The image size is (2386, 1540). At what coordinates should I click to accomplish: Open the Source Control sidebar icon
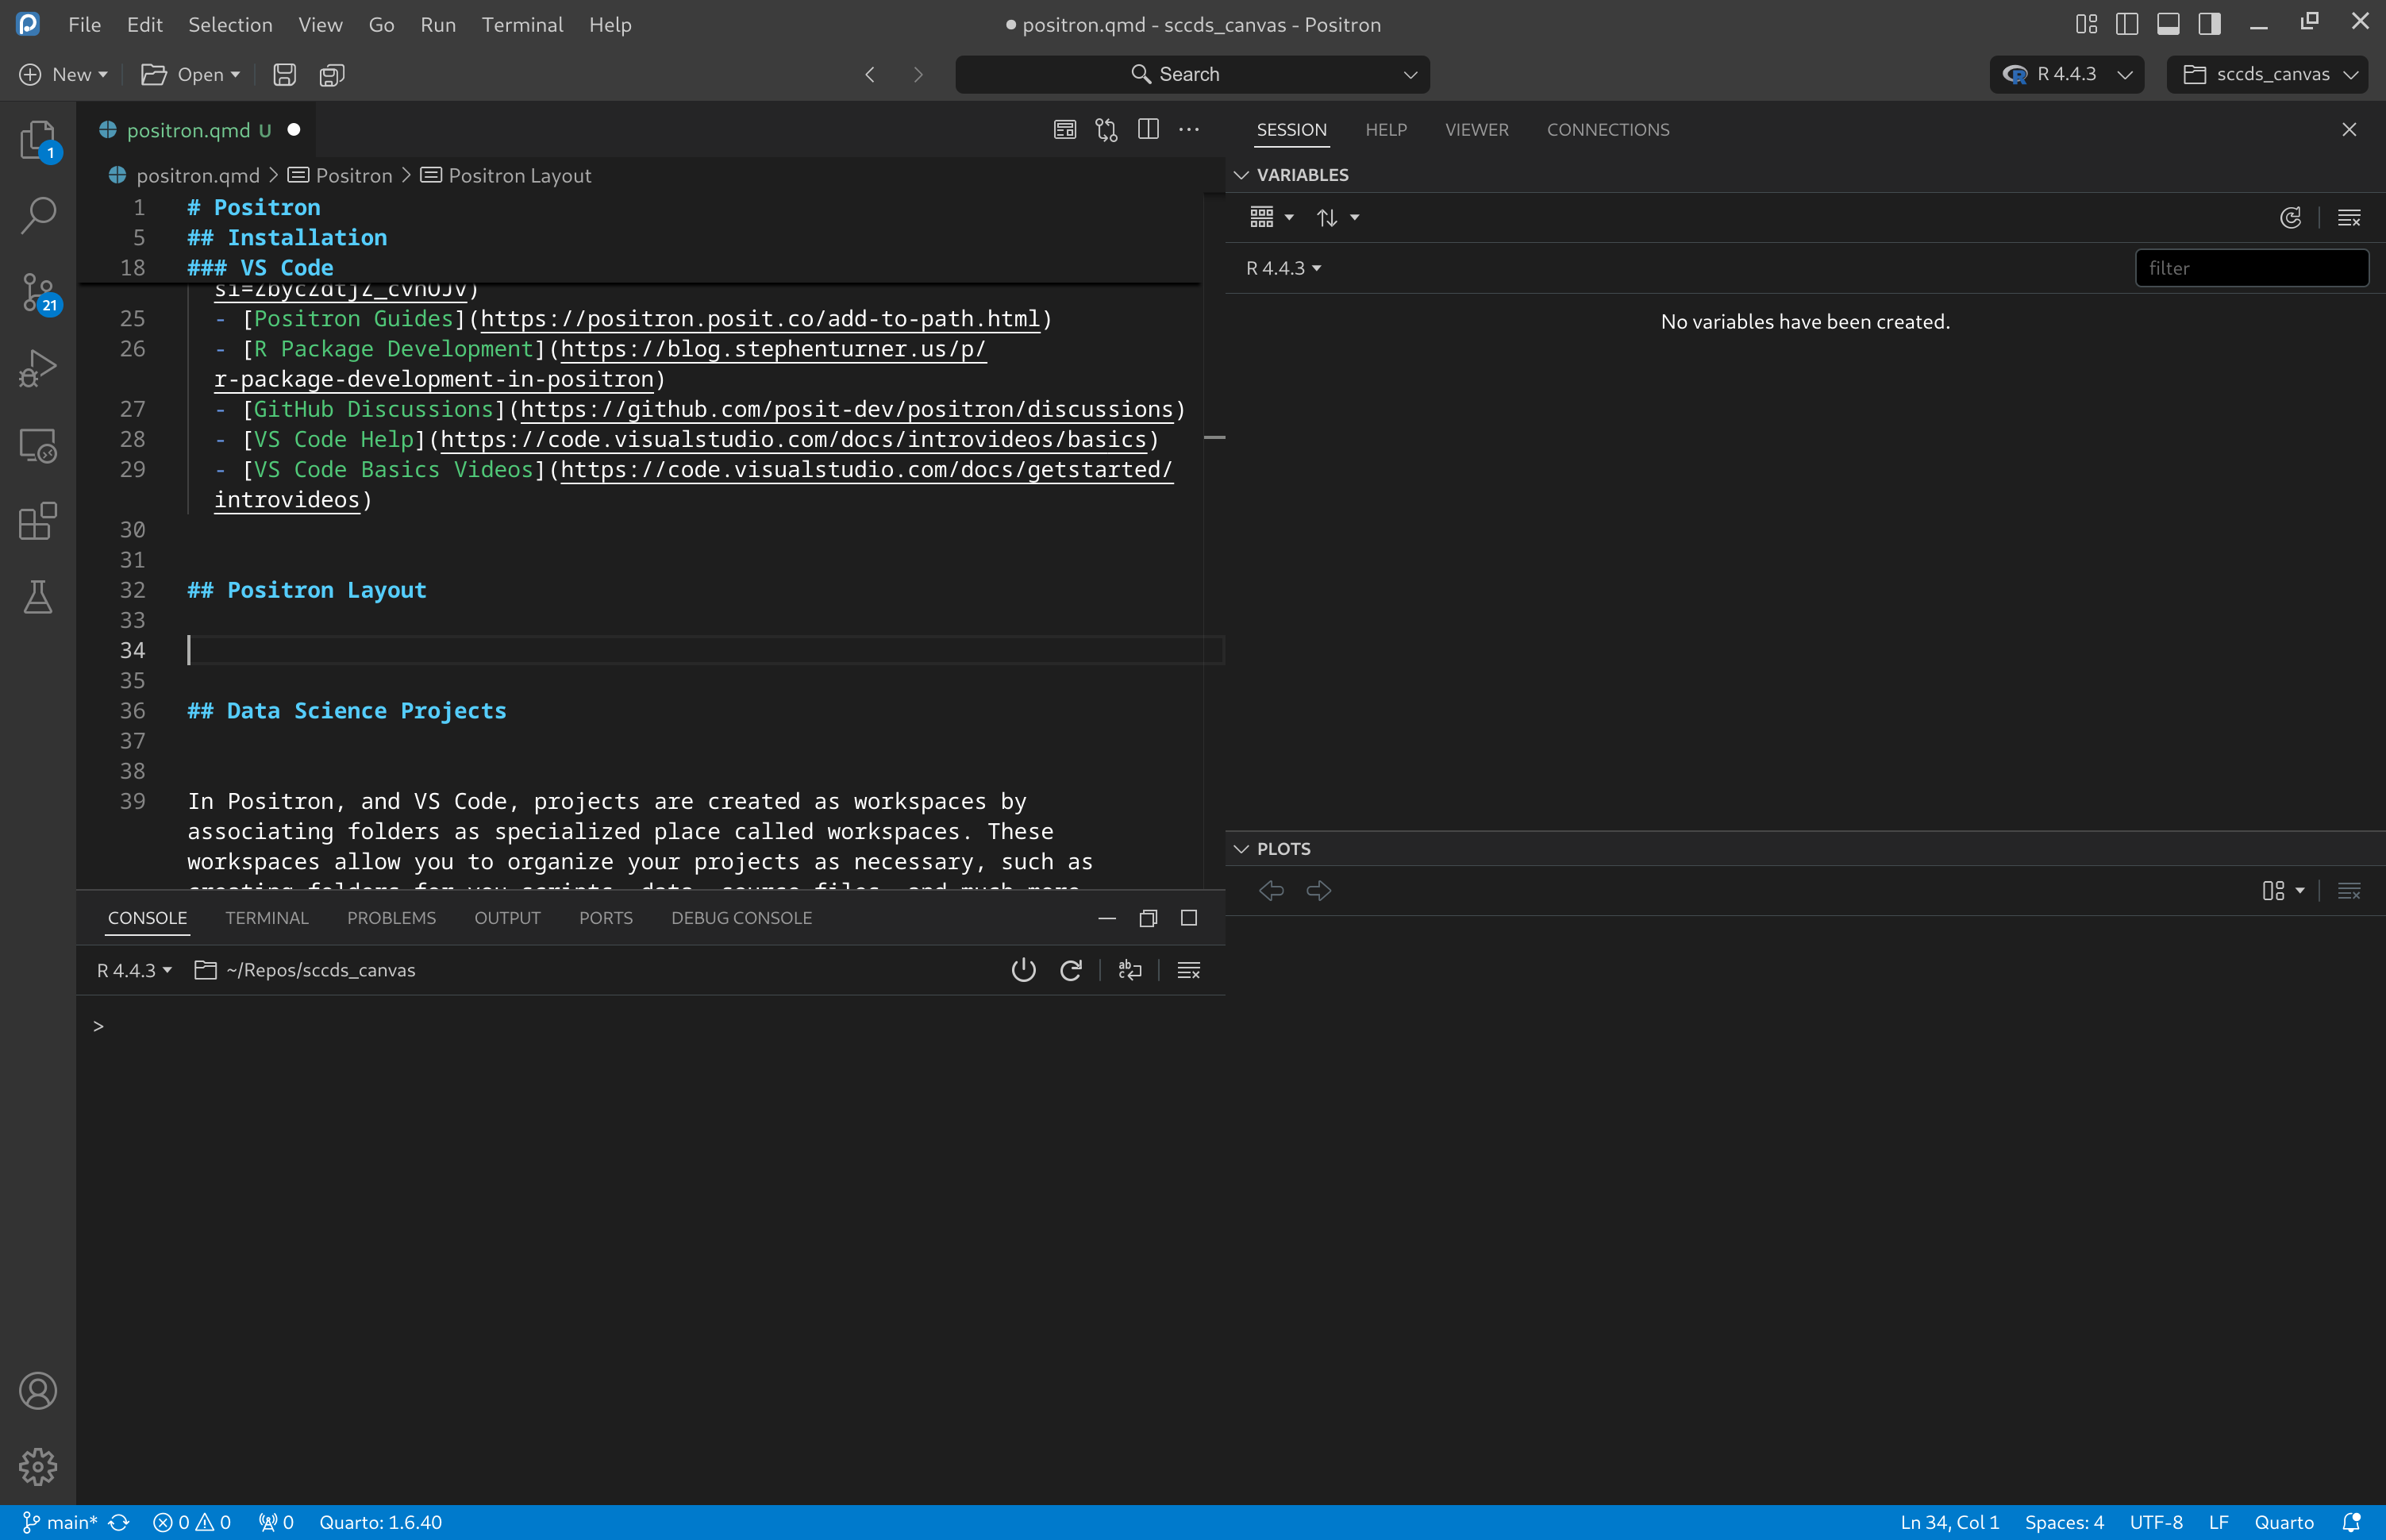tap(38, 292)
